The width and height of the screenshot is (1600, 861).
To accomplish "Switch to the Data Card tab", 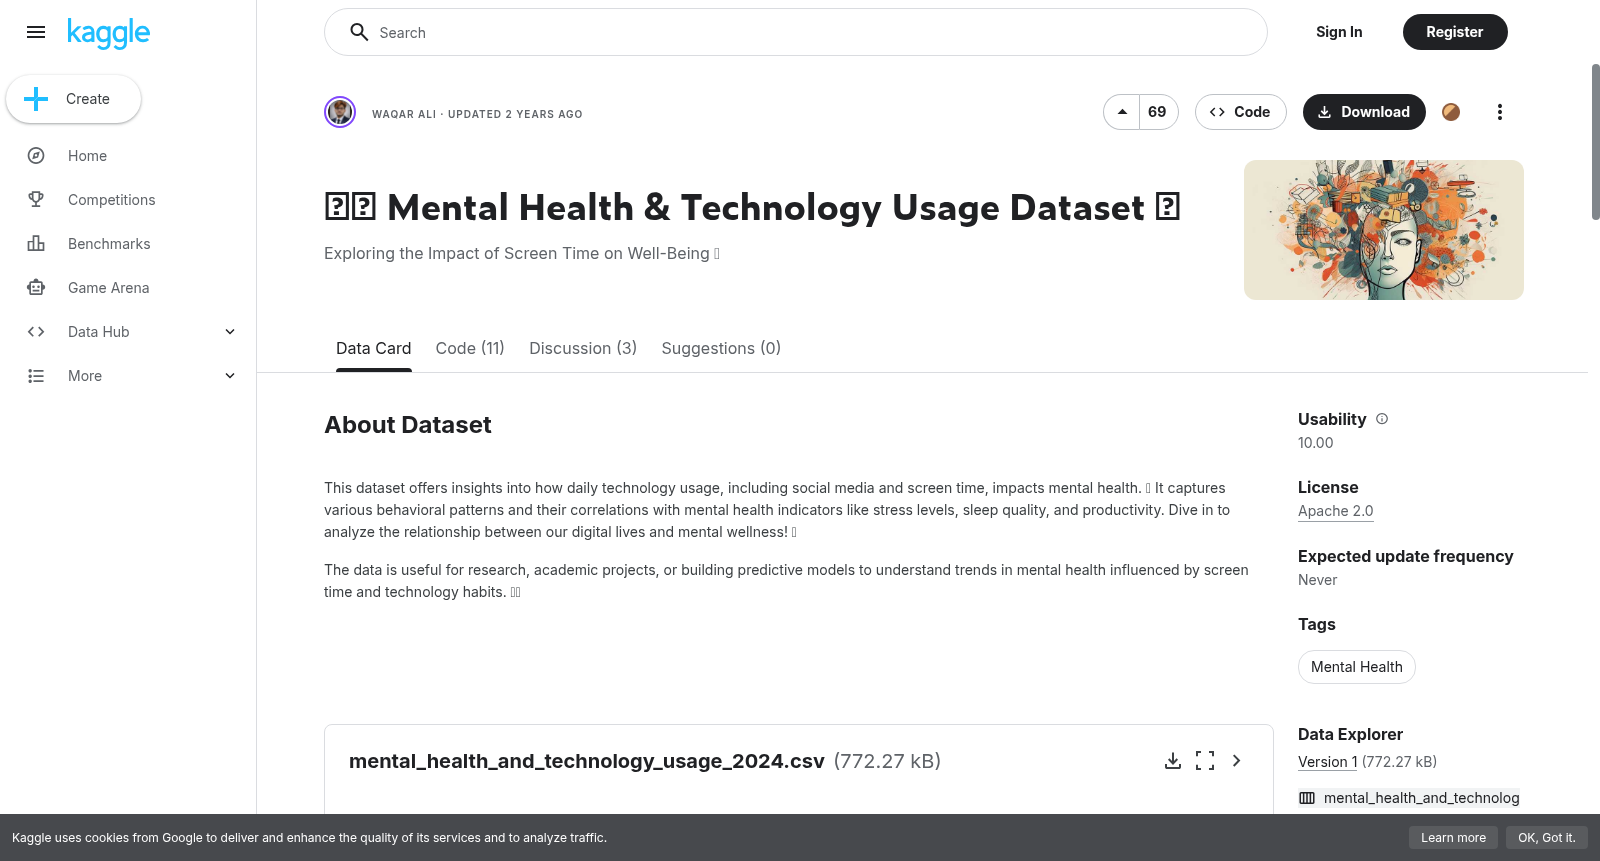I will [x=374, y=348].
